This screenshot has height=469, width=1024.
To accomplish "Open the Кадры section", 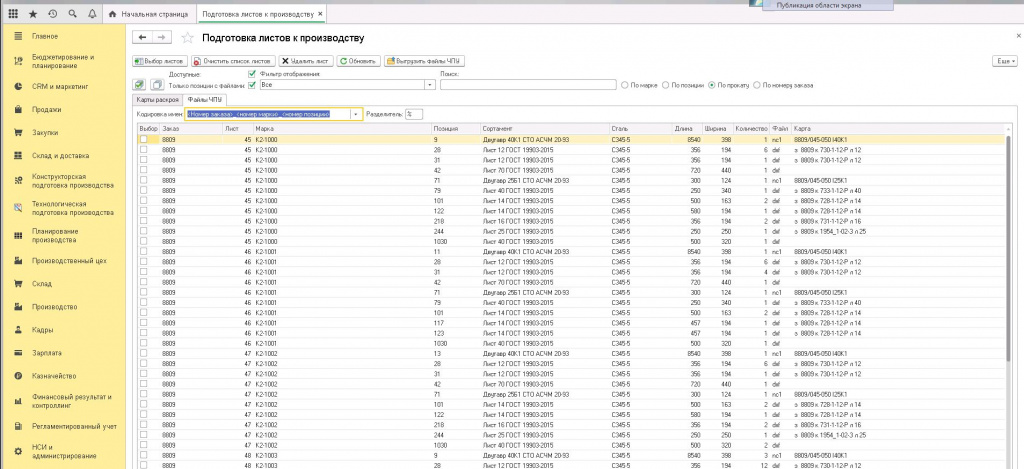I will (42, 330).
